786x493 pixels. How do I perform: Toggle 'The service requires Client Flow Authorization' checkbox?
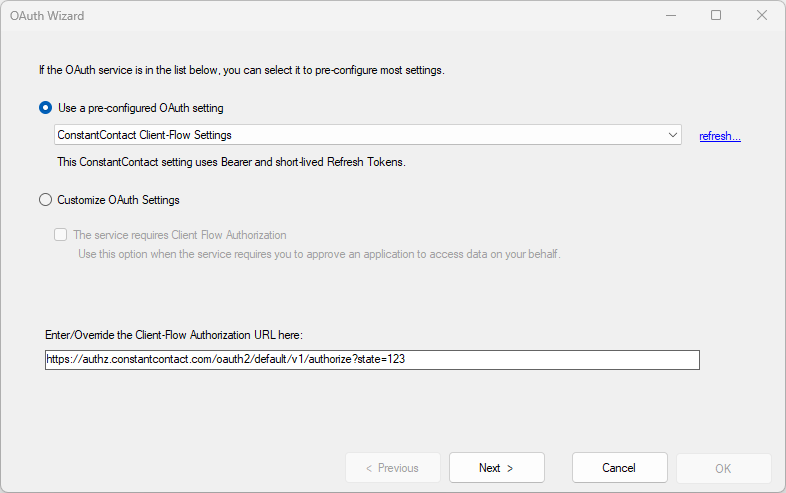coord(61,235)
